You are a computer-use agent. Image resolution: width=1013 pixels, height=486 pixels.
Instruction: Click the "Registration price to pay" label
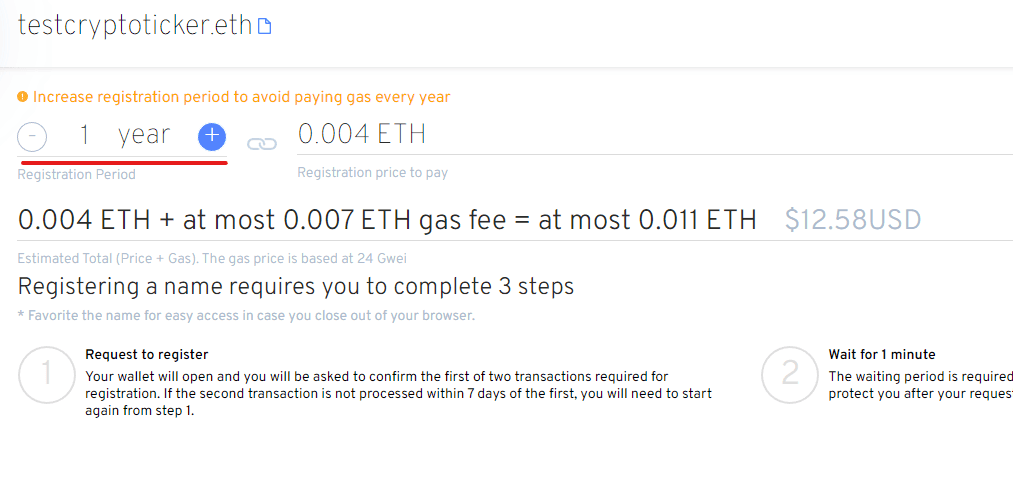point(372,172)
